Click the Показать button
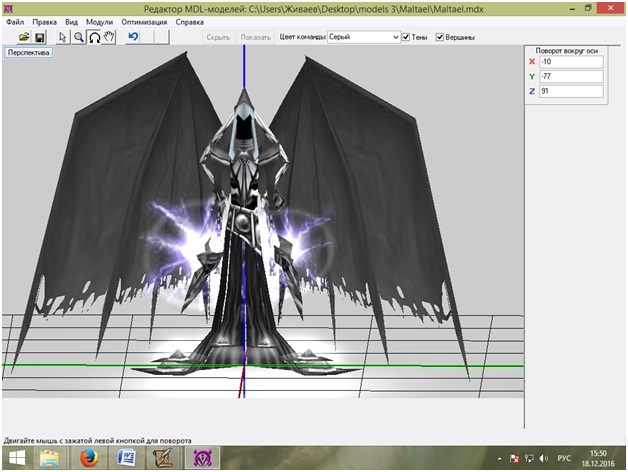The image size is (628, 472). tap(255, 37)
